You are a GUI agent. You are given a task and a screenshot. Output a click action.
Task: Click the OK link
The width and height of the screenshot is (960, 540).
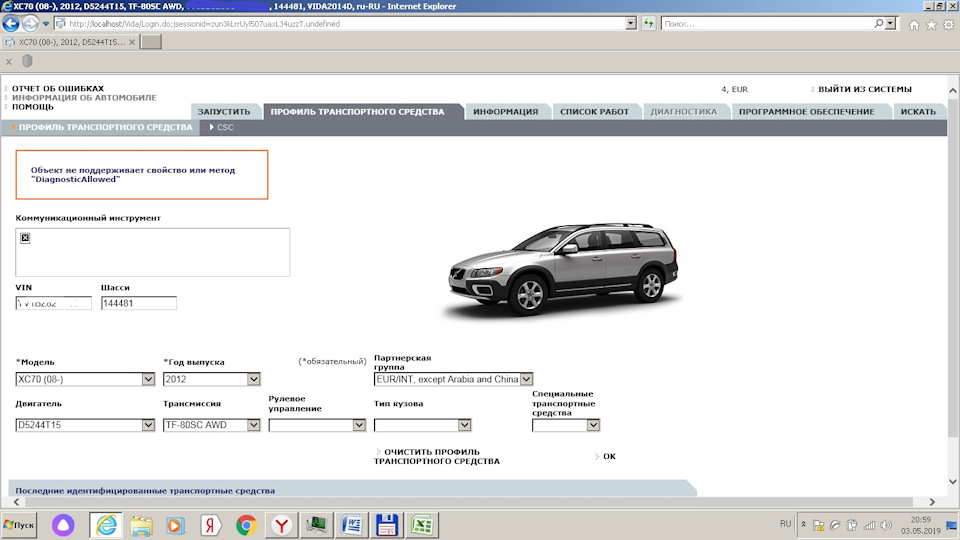(x=609, y=456)
